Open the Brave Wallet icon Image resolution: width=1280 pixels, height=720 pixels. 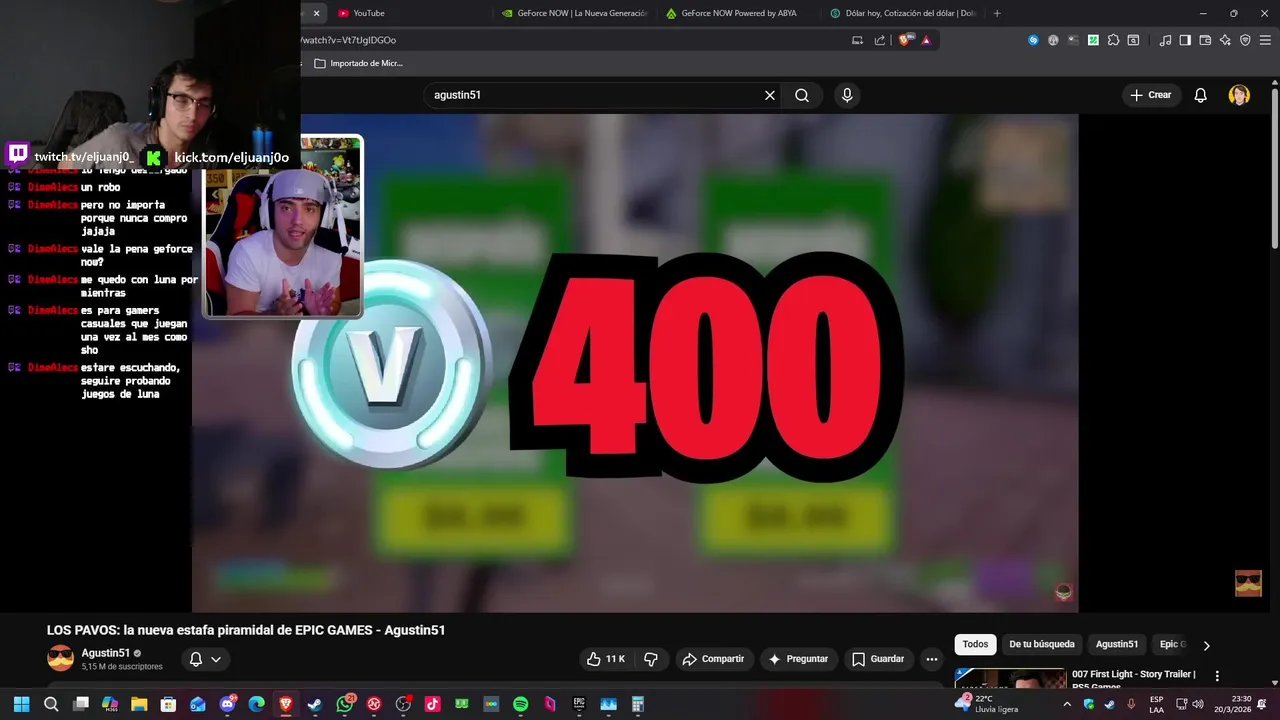pyautogui.click(x=1205, y=40)
